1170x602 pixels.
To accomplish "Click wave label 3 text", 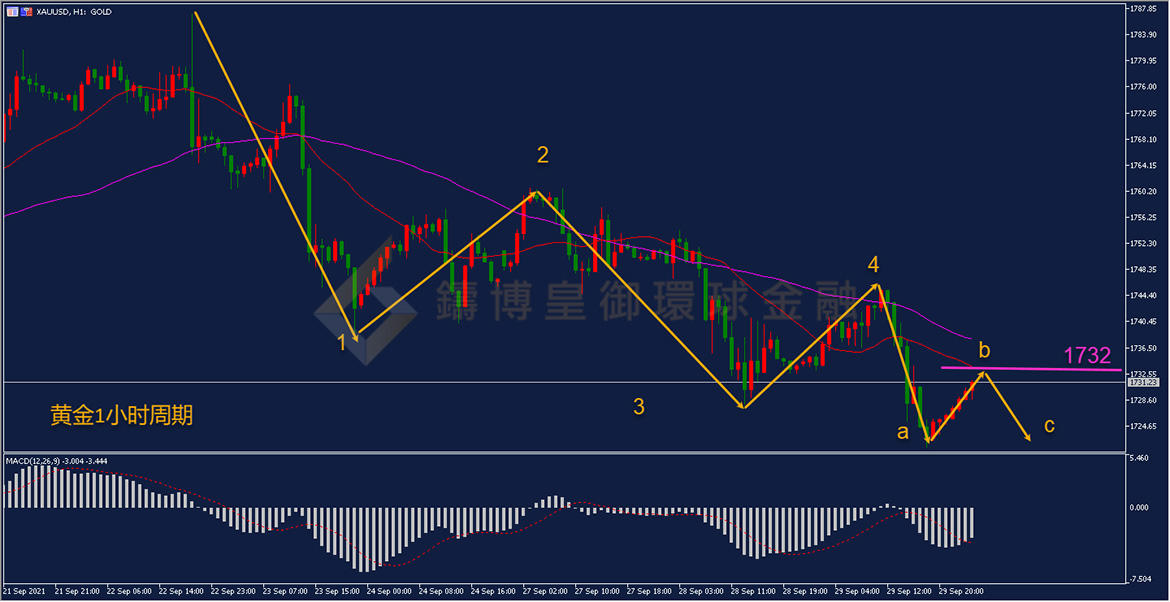I will click(638, 406).
